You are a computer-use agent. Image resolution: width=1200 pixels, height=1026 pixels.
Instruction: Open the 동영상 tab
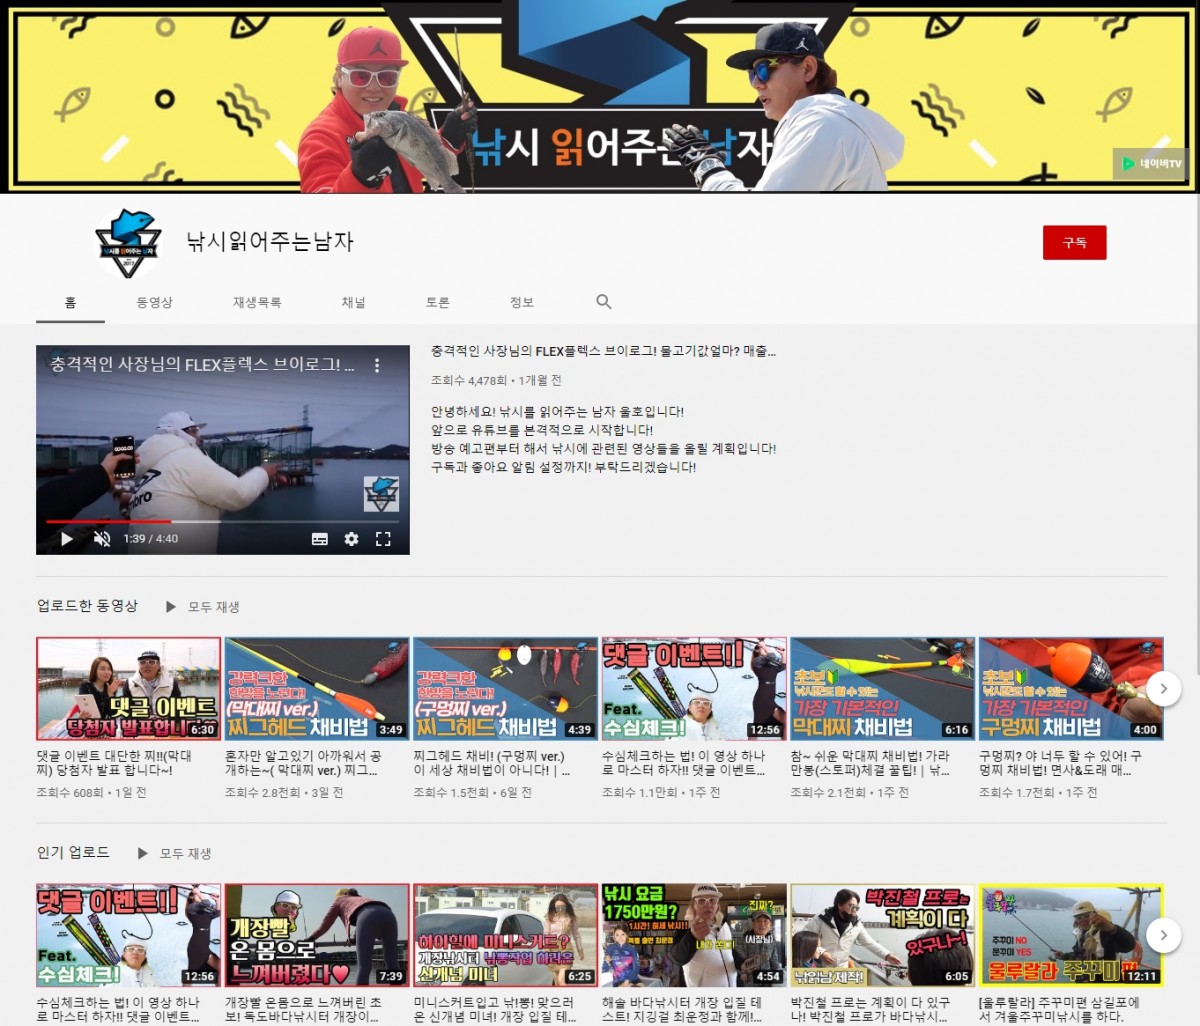pos(154,302)
